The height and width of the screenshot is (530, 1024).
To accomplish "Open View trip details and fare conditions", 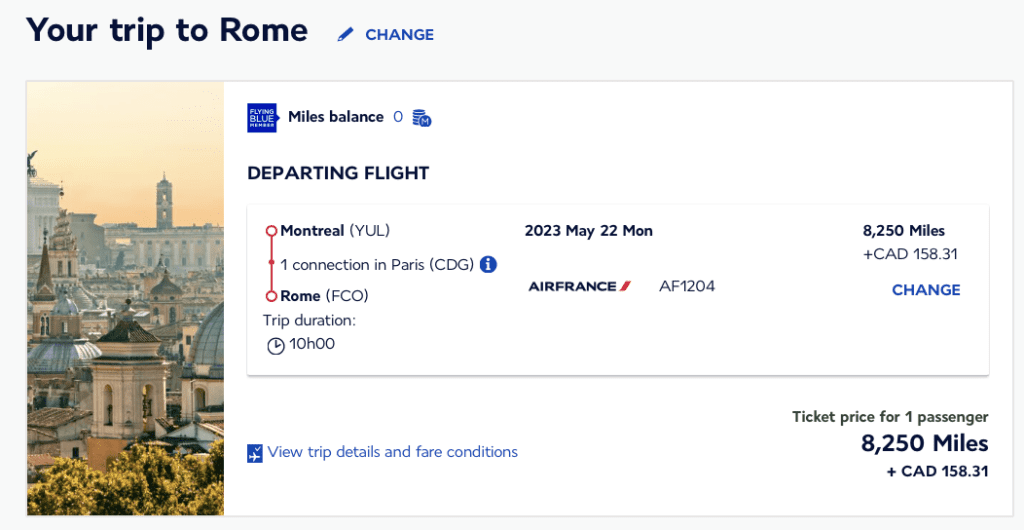I will point(392,452).
